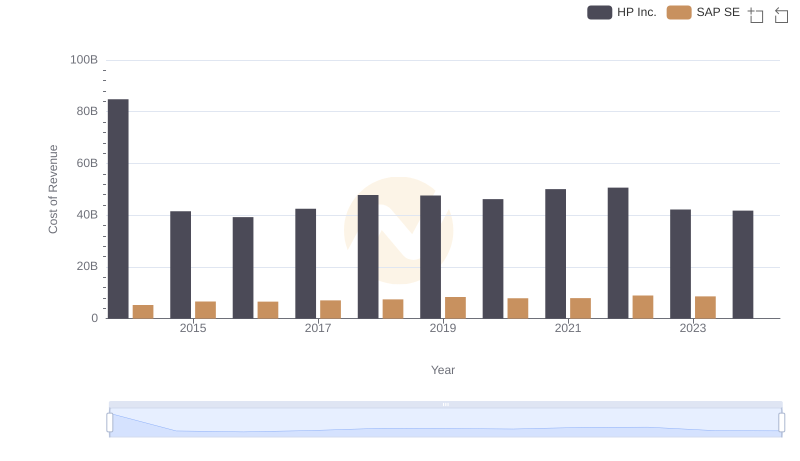Click the 2021 x-axis label
Screen dimensions: 800x461
[568, 328]
